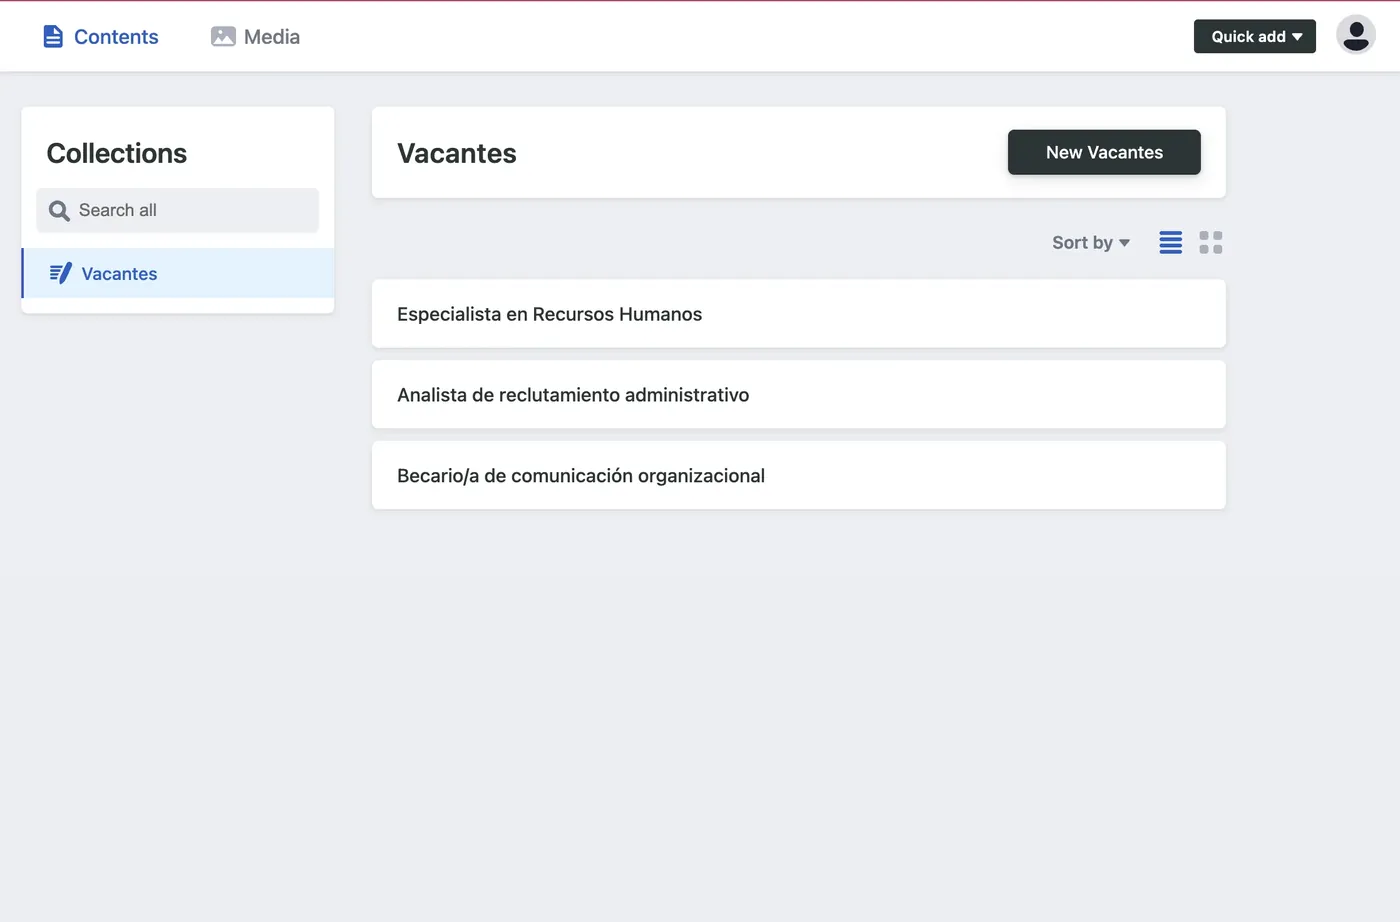Click the Contents document icon
Image resolution: width=1400 pixels, height=922 pixels.
click(x=51, y=36)
